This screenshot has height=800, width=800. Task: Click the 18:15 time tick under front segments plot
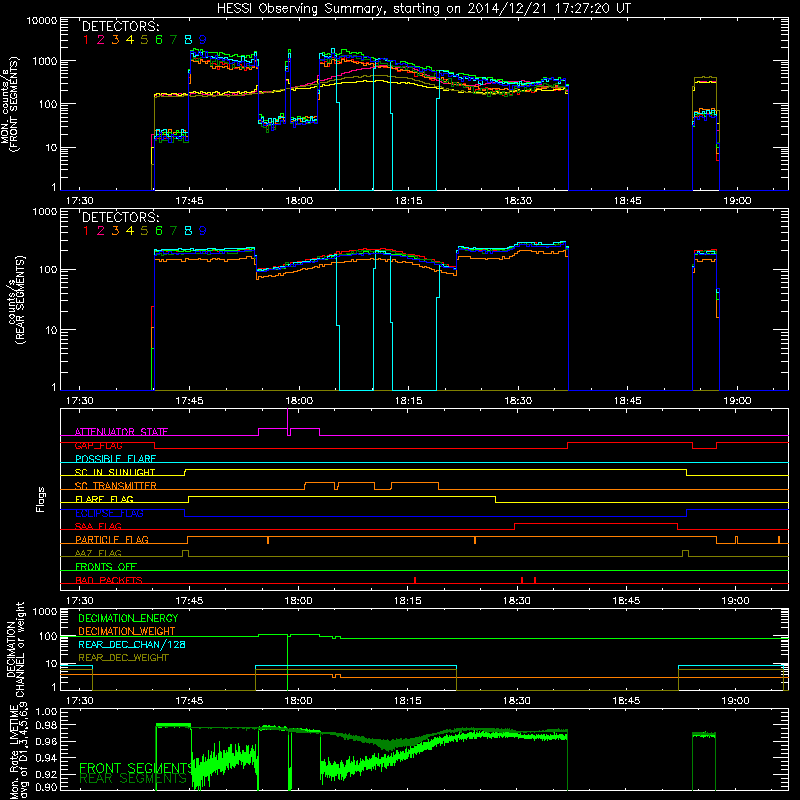click(408, 201)
